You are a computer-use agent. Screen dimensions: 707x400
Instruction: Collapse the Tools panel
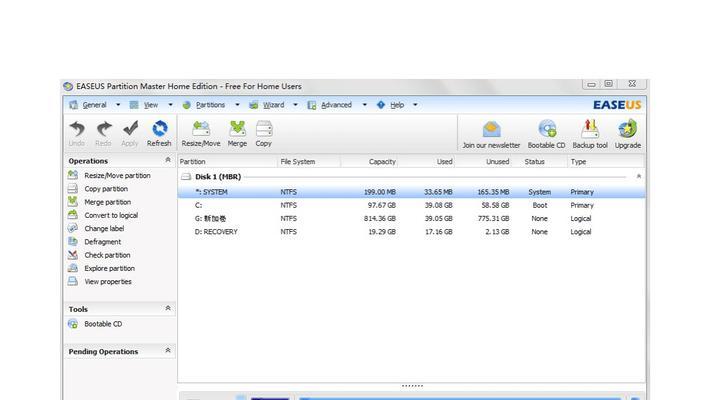pos(168,308)
